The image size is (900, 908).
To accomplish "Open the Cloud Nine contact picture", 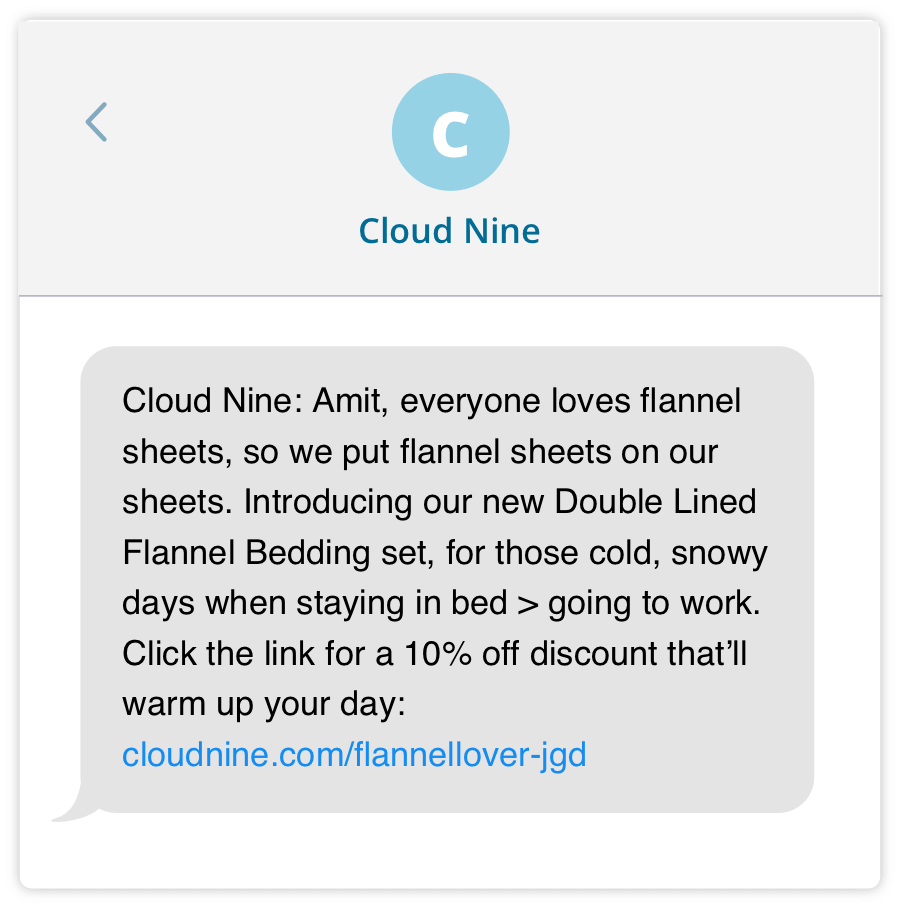I will coord(450,130).
